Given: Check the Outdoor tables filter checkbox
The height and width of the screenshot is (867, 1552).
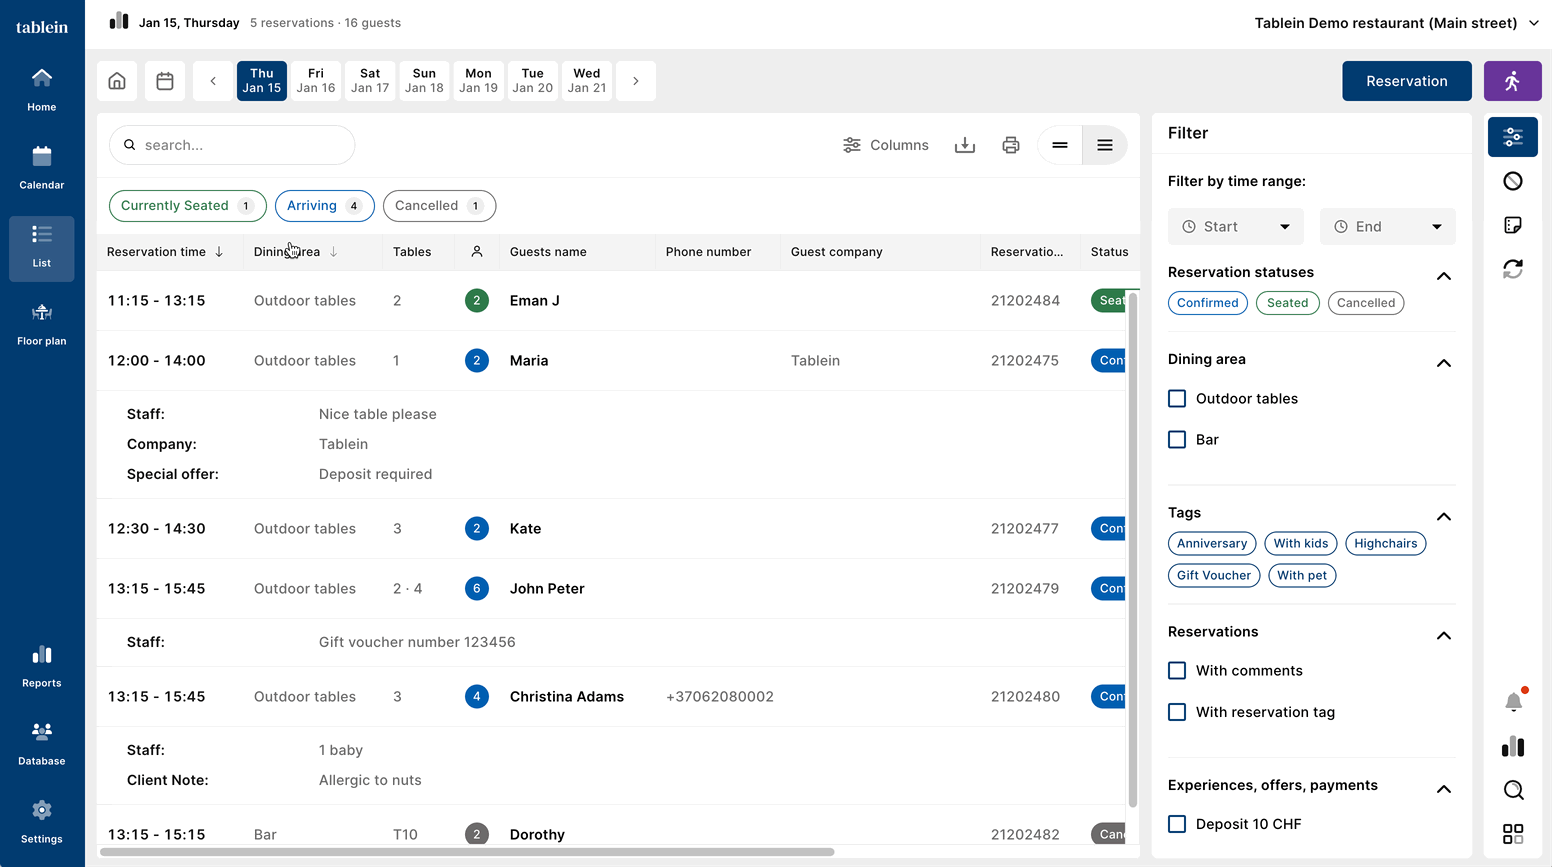Looking at the screenshot, I should (1177, 398).
